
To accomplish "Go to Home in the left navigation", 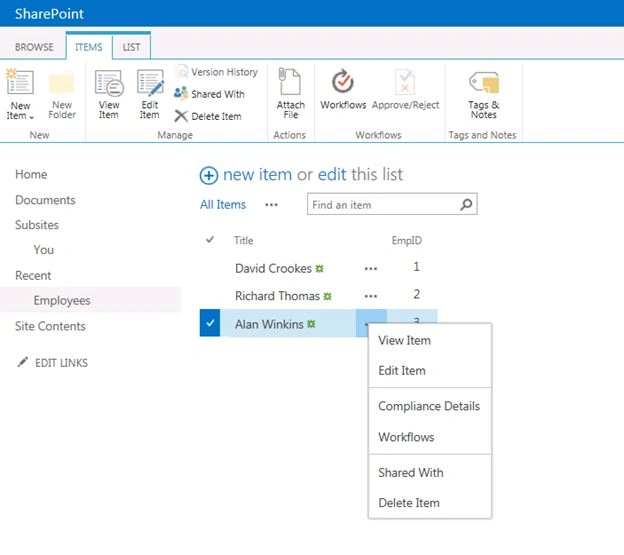I will 31,174.
